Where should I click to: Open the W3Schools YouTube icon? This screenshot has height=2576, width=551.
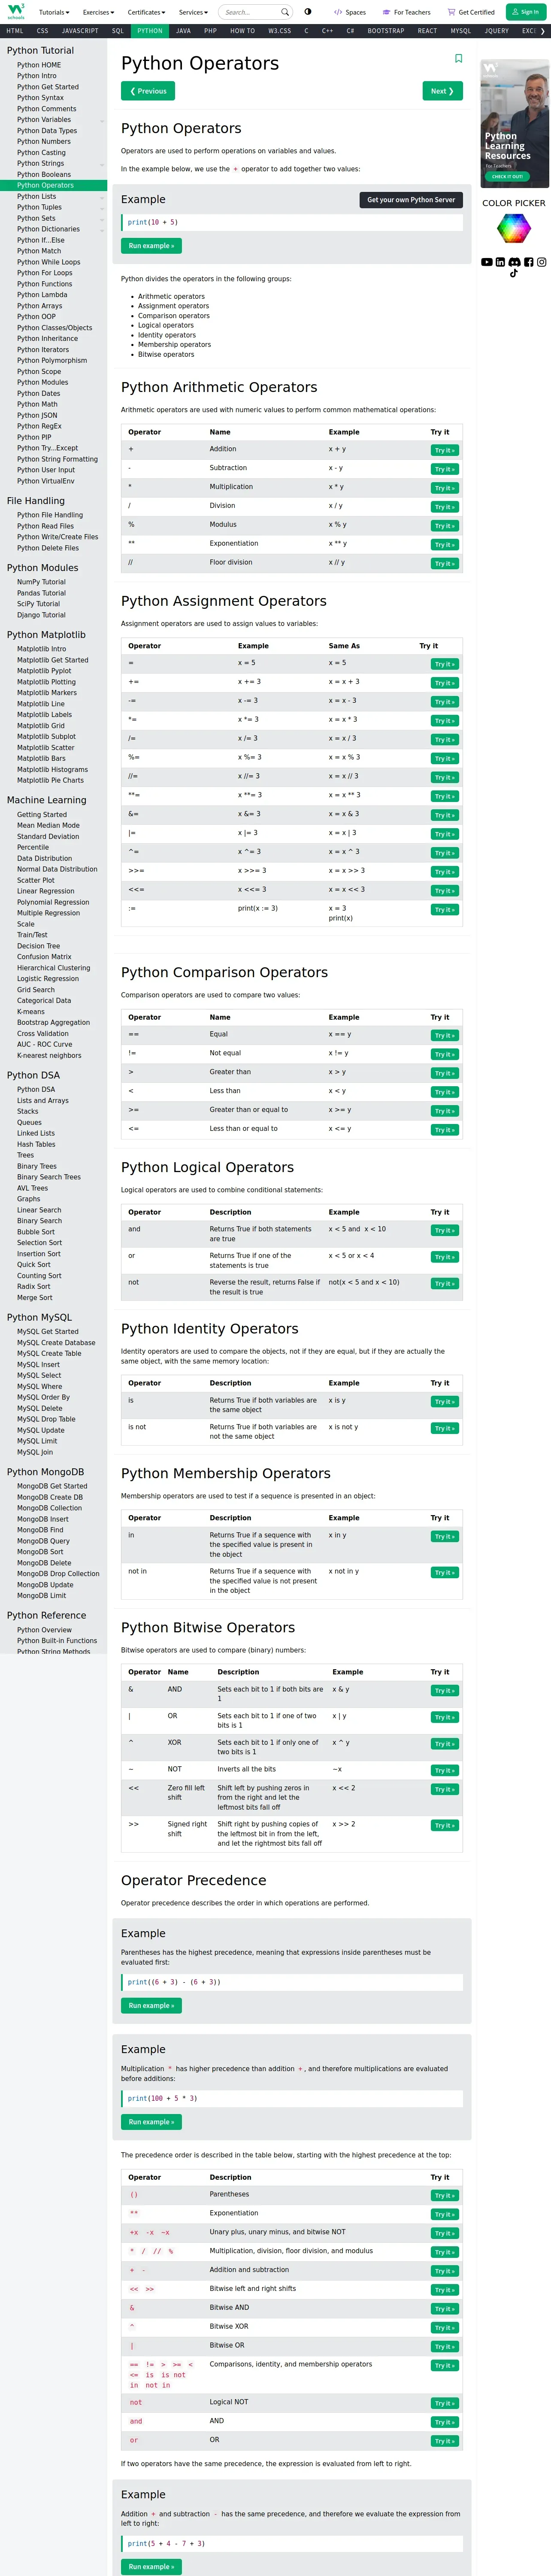pyautogui.click(x=486, y=262)
